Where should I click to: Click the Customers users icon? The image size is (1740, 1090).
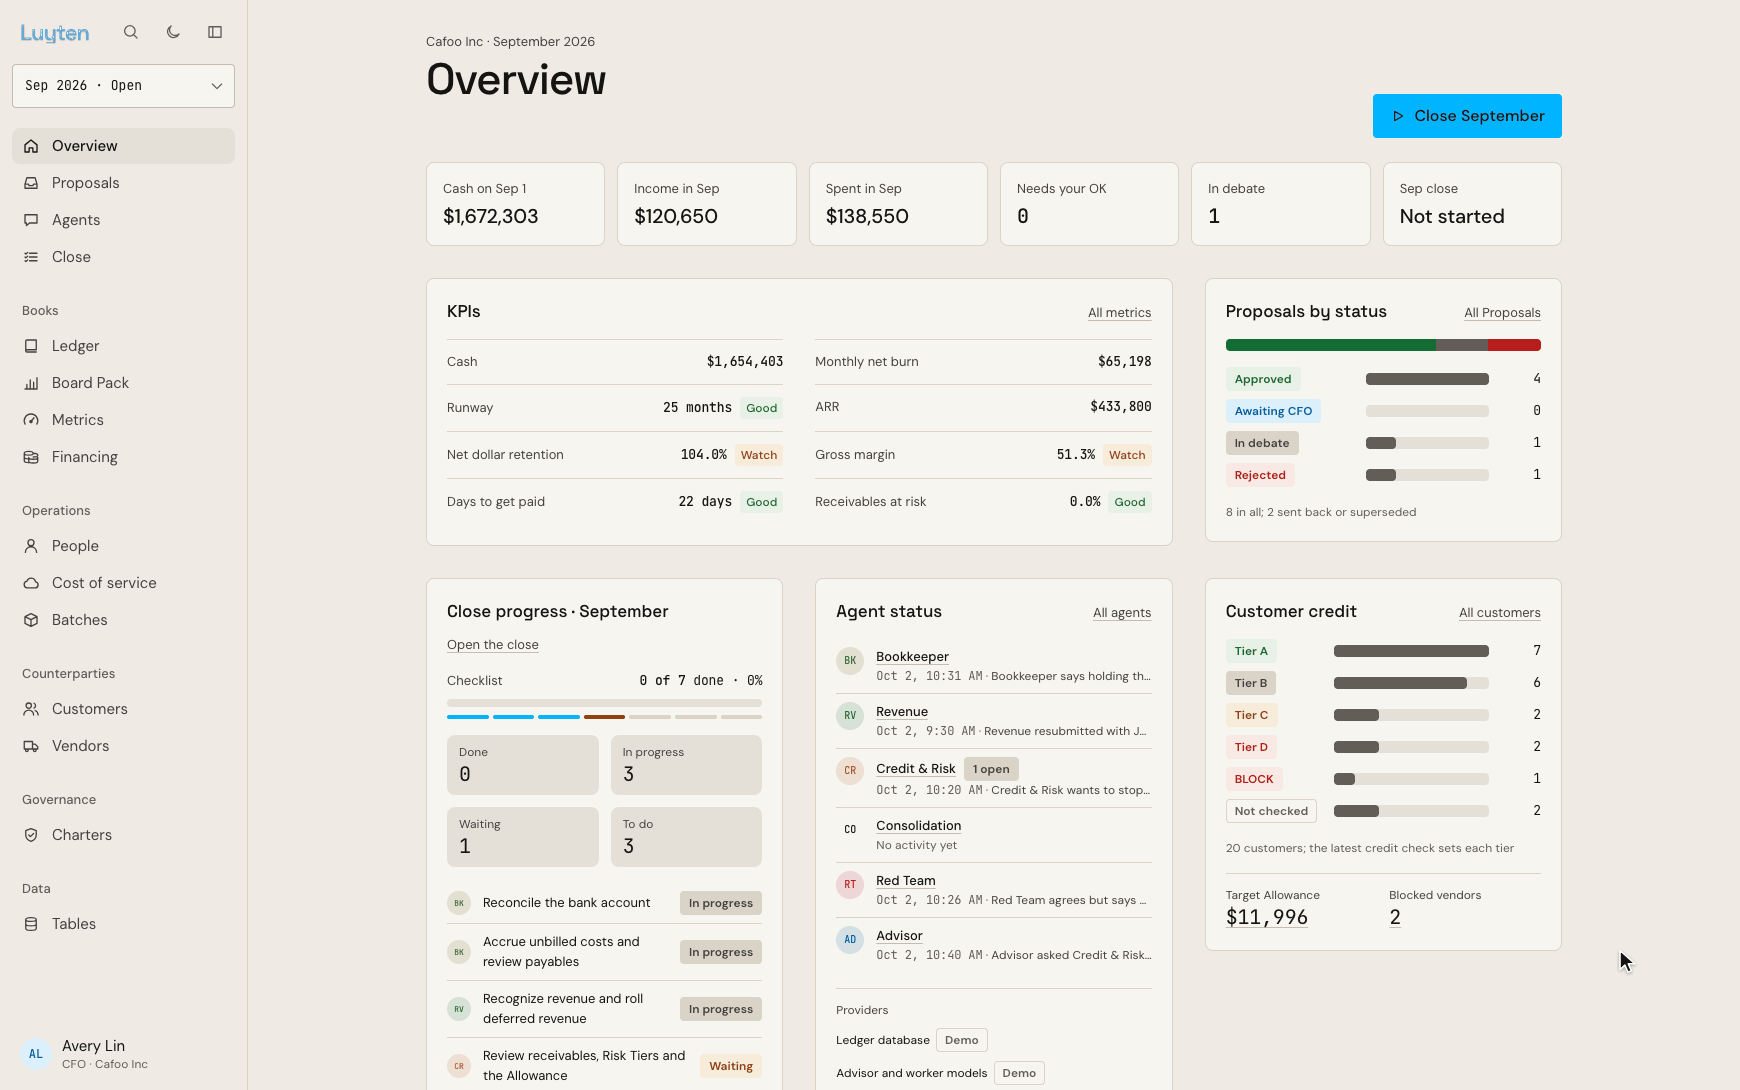[31, 709]
